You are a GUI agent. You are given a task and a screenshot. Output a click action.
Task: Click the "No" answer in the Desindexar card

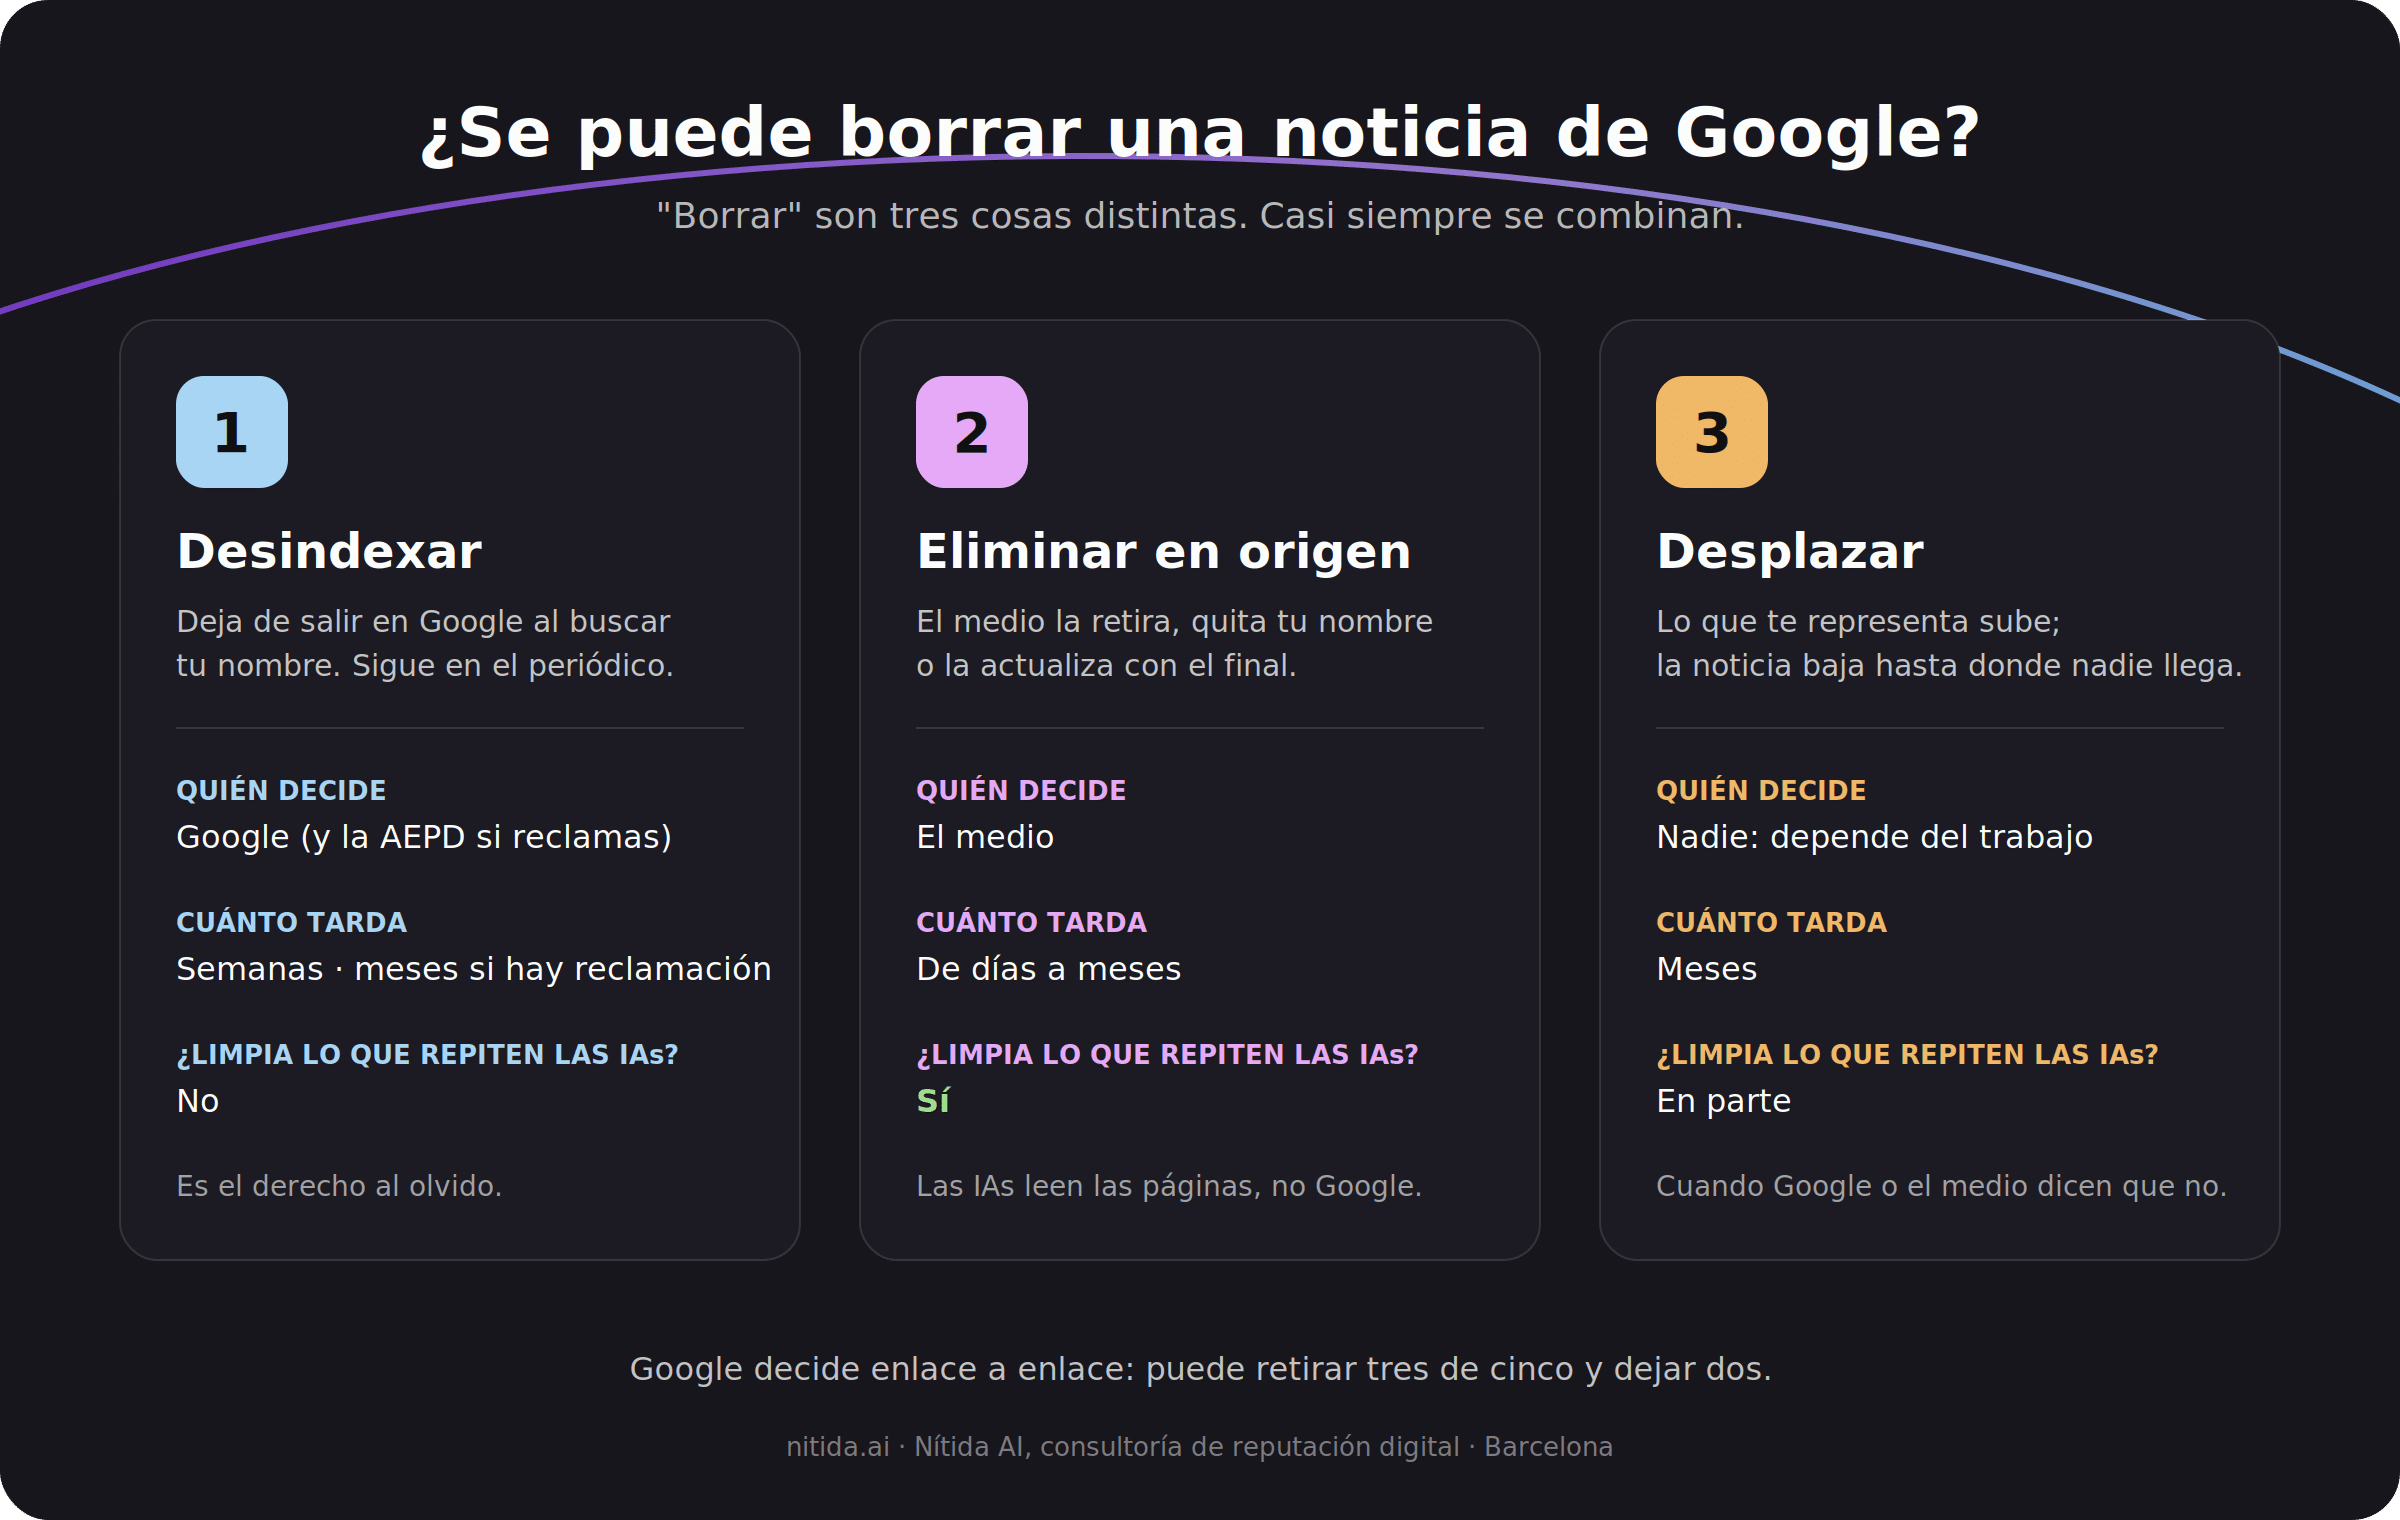coord(198,1101)
